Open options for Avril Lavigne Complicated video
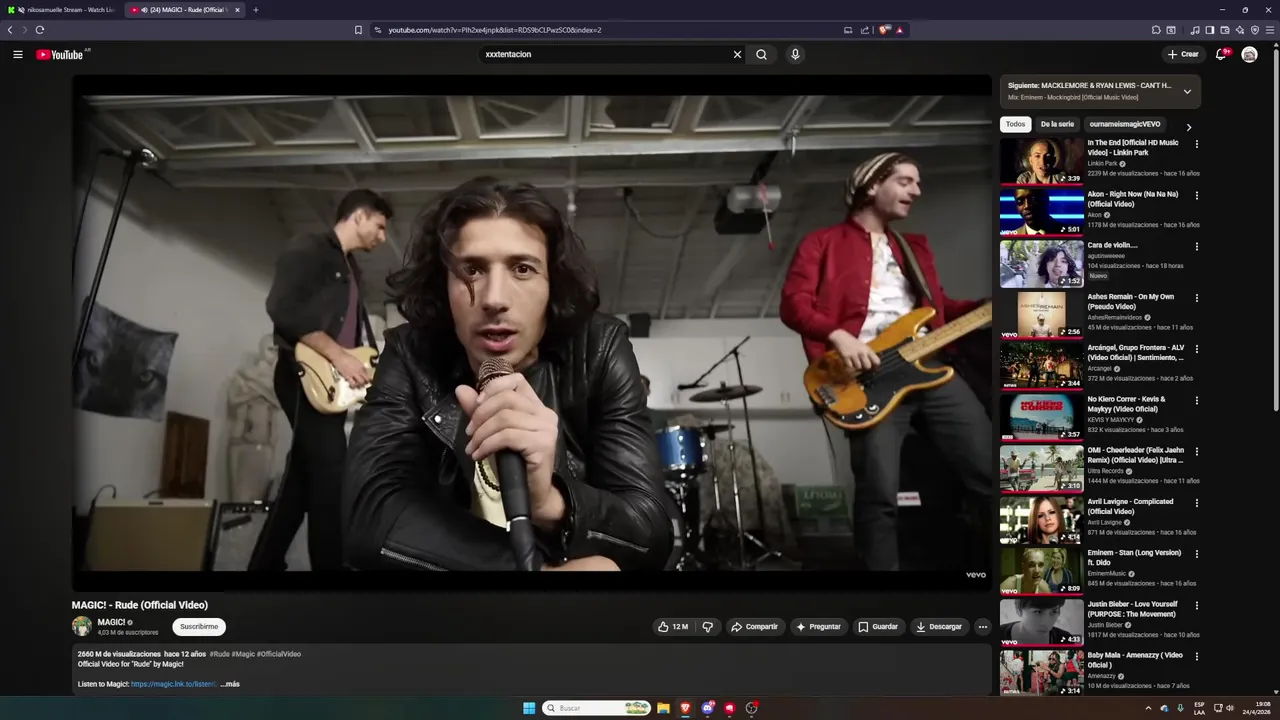1280x720 pixels. 1196,503
